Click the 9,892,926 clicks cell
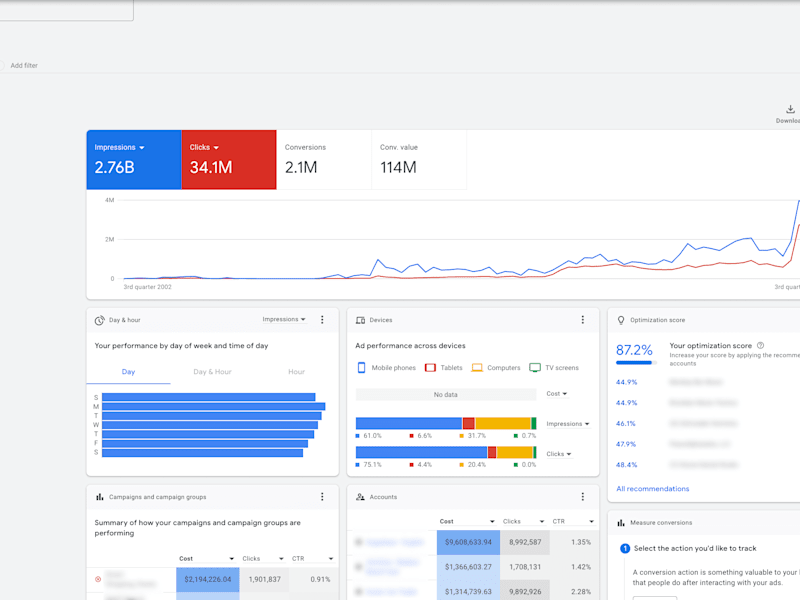This screenshot has width=800, height=600. point(525,591)
